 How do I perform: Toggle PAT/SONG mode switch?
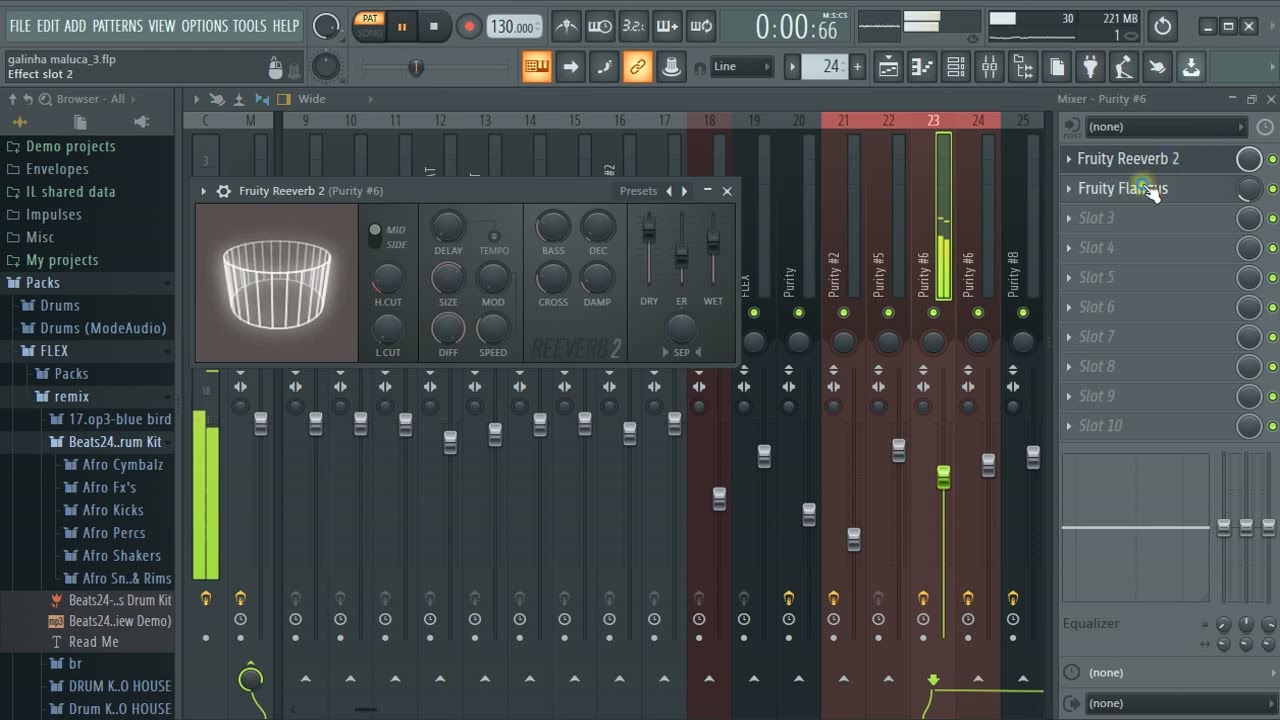[370, 26]
